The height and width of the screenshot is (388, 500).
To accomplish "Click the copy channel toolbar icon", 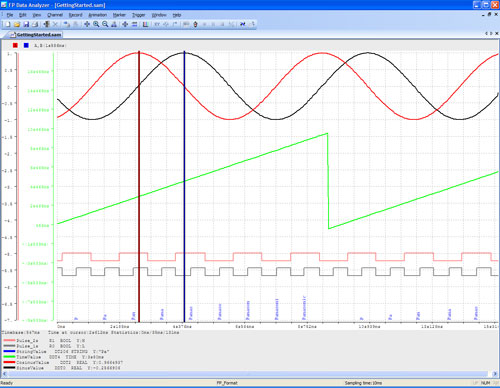I will [x=67, y=24].
